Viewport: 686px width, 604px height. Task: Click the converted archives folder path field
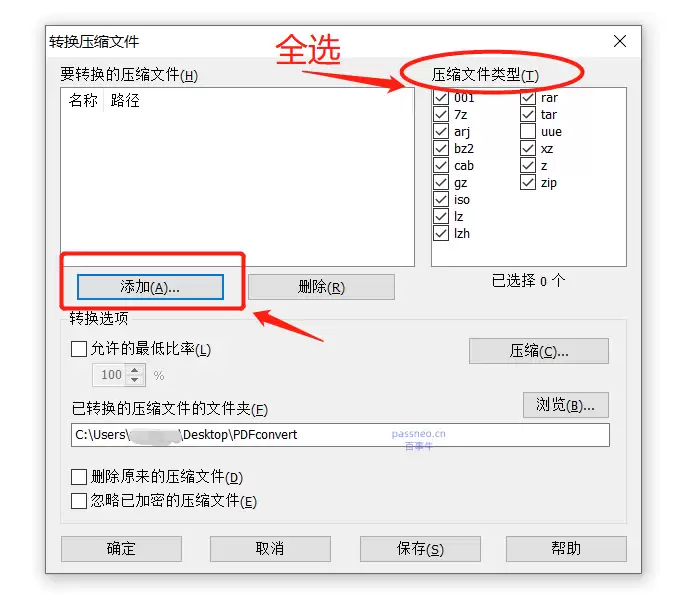(x=340, y=435)
